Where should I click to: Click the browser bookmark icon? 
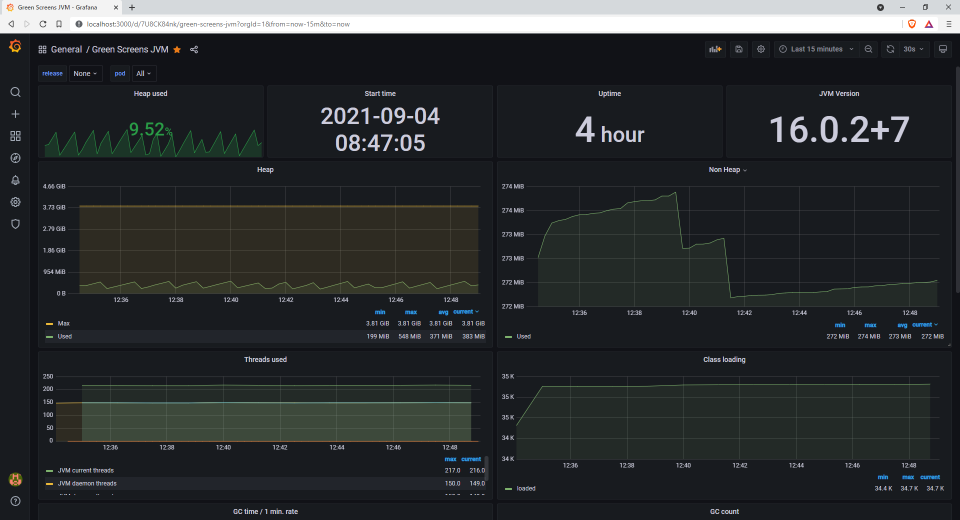59,24
